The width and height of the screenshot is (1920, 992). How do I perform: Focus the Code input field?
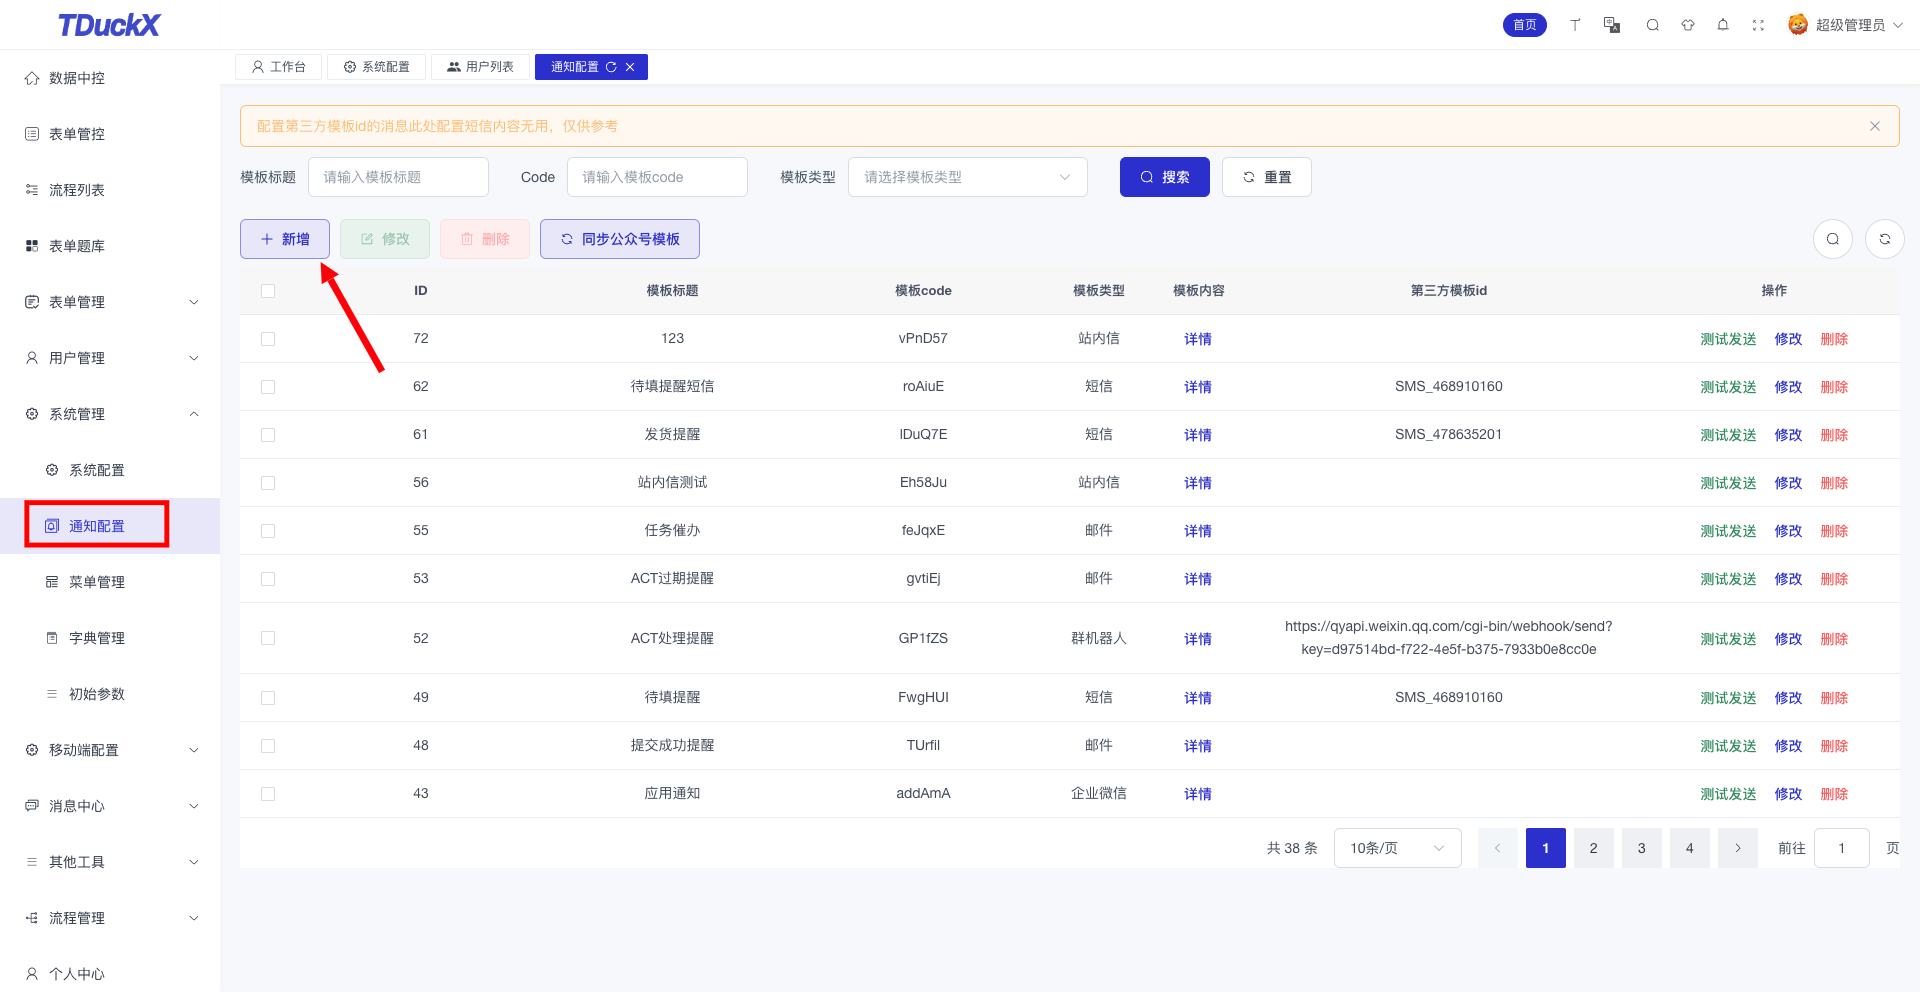pos(657,177)
